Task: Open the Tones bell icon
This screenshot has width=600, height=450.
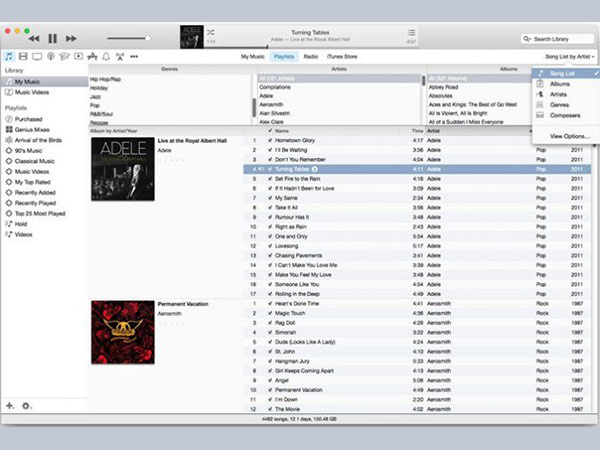Action: click(x=106, y=57)
